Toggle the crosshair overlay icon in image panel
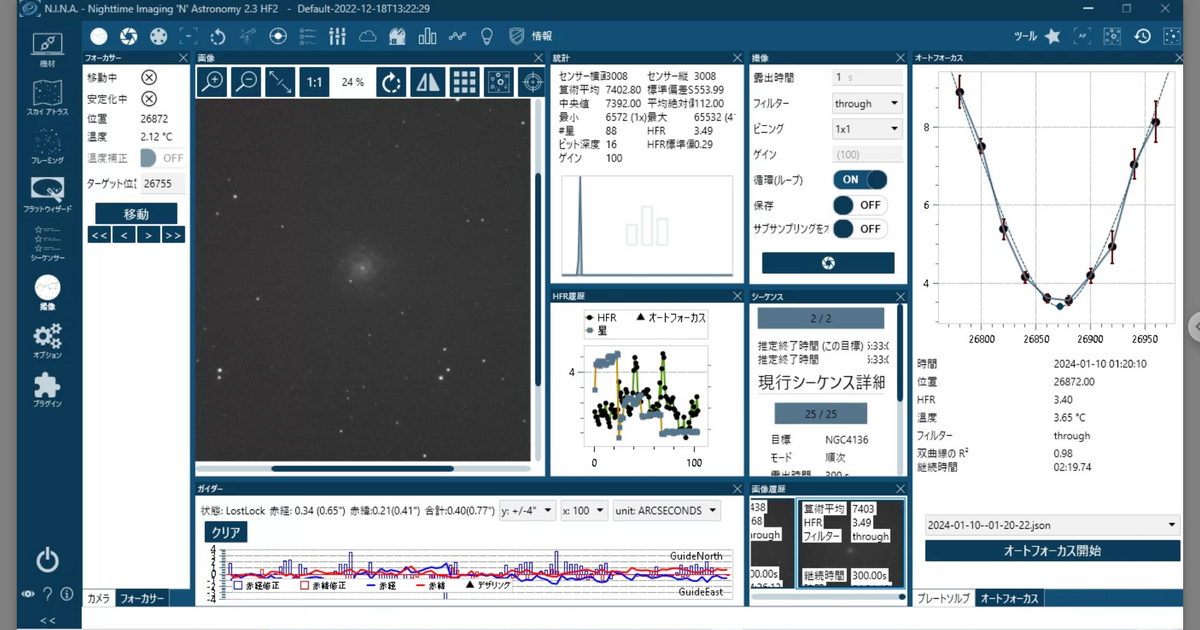This screenshot has width=1200, height=630. [533, 82]
